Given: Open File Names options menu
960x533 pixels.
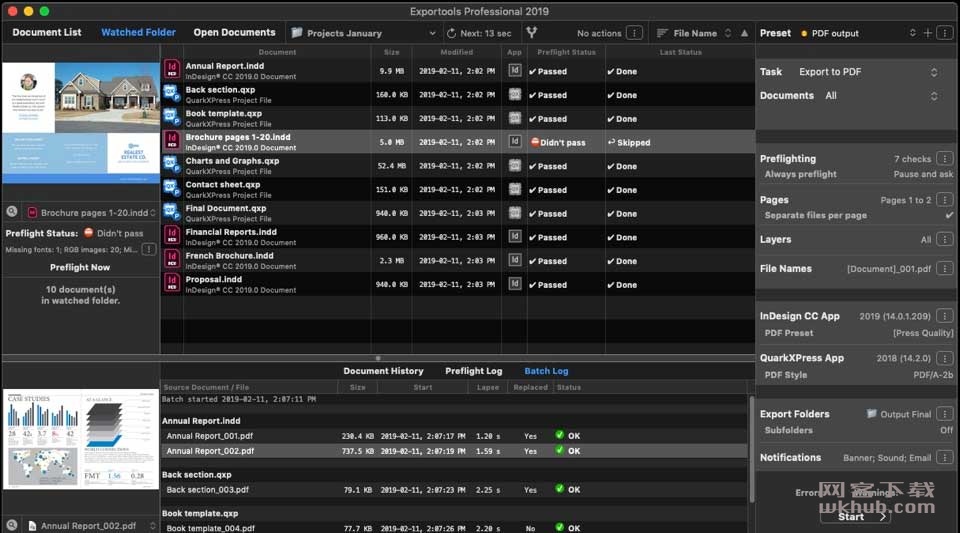Looking at the screenshot, I should tap(945, 268).
